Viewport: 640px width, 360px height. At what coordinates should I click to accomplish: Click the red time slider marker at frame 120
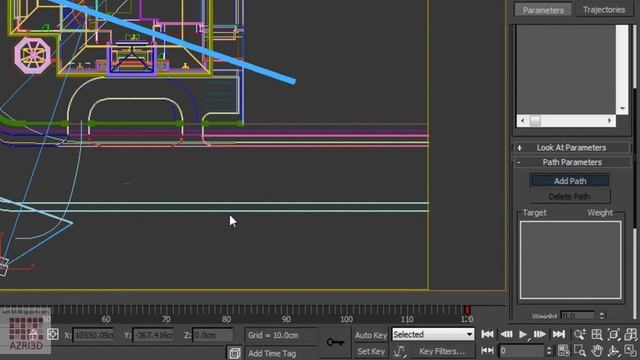pyautogui.click(x=467, y=310)
